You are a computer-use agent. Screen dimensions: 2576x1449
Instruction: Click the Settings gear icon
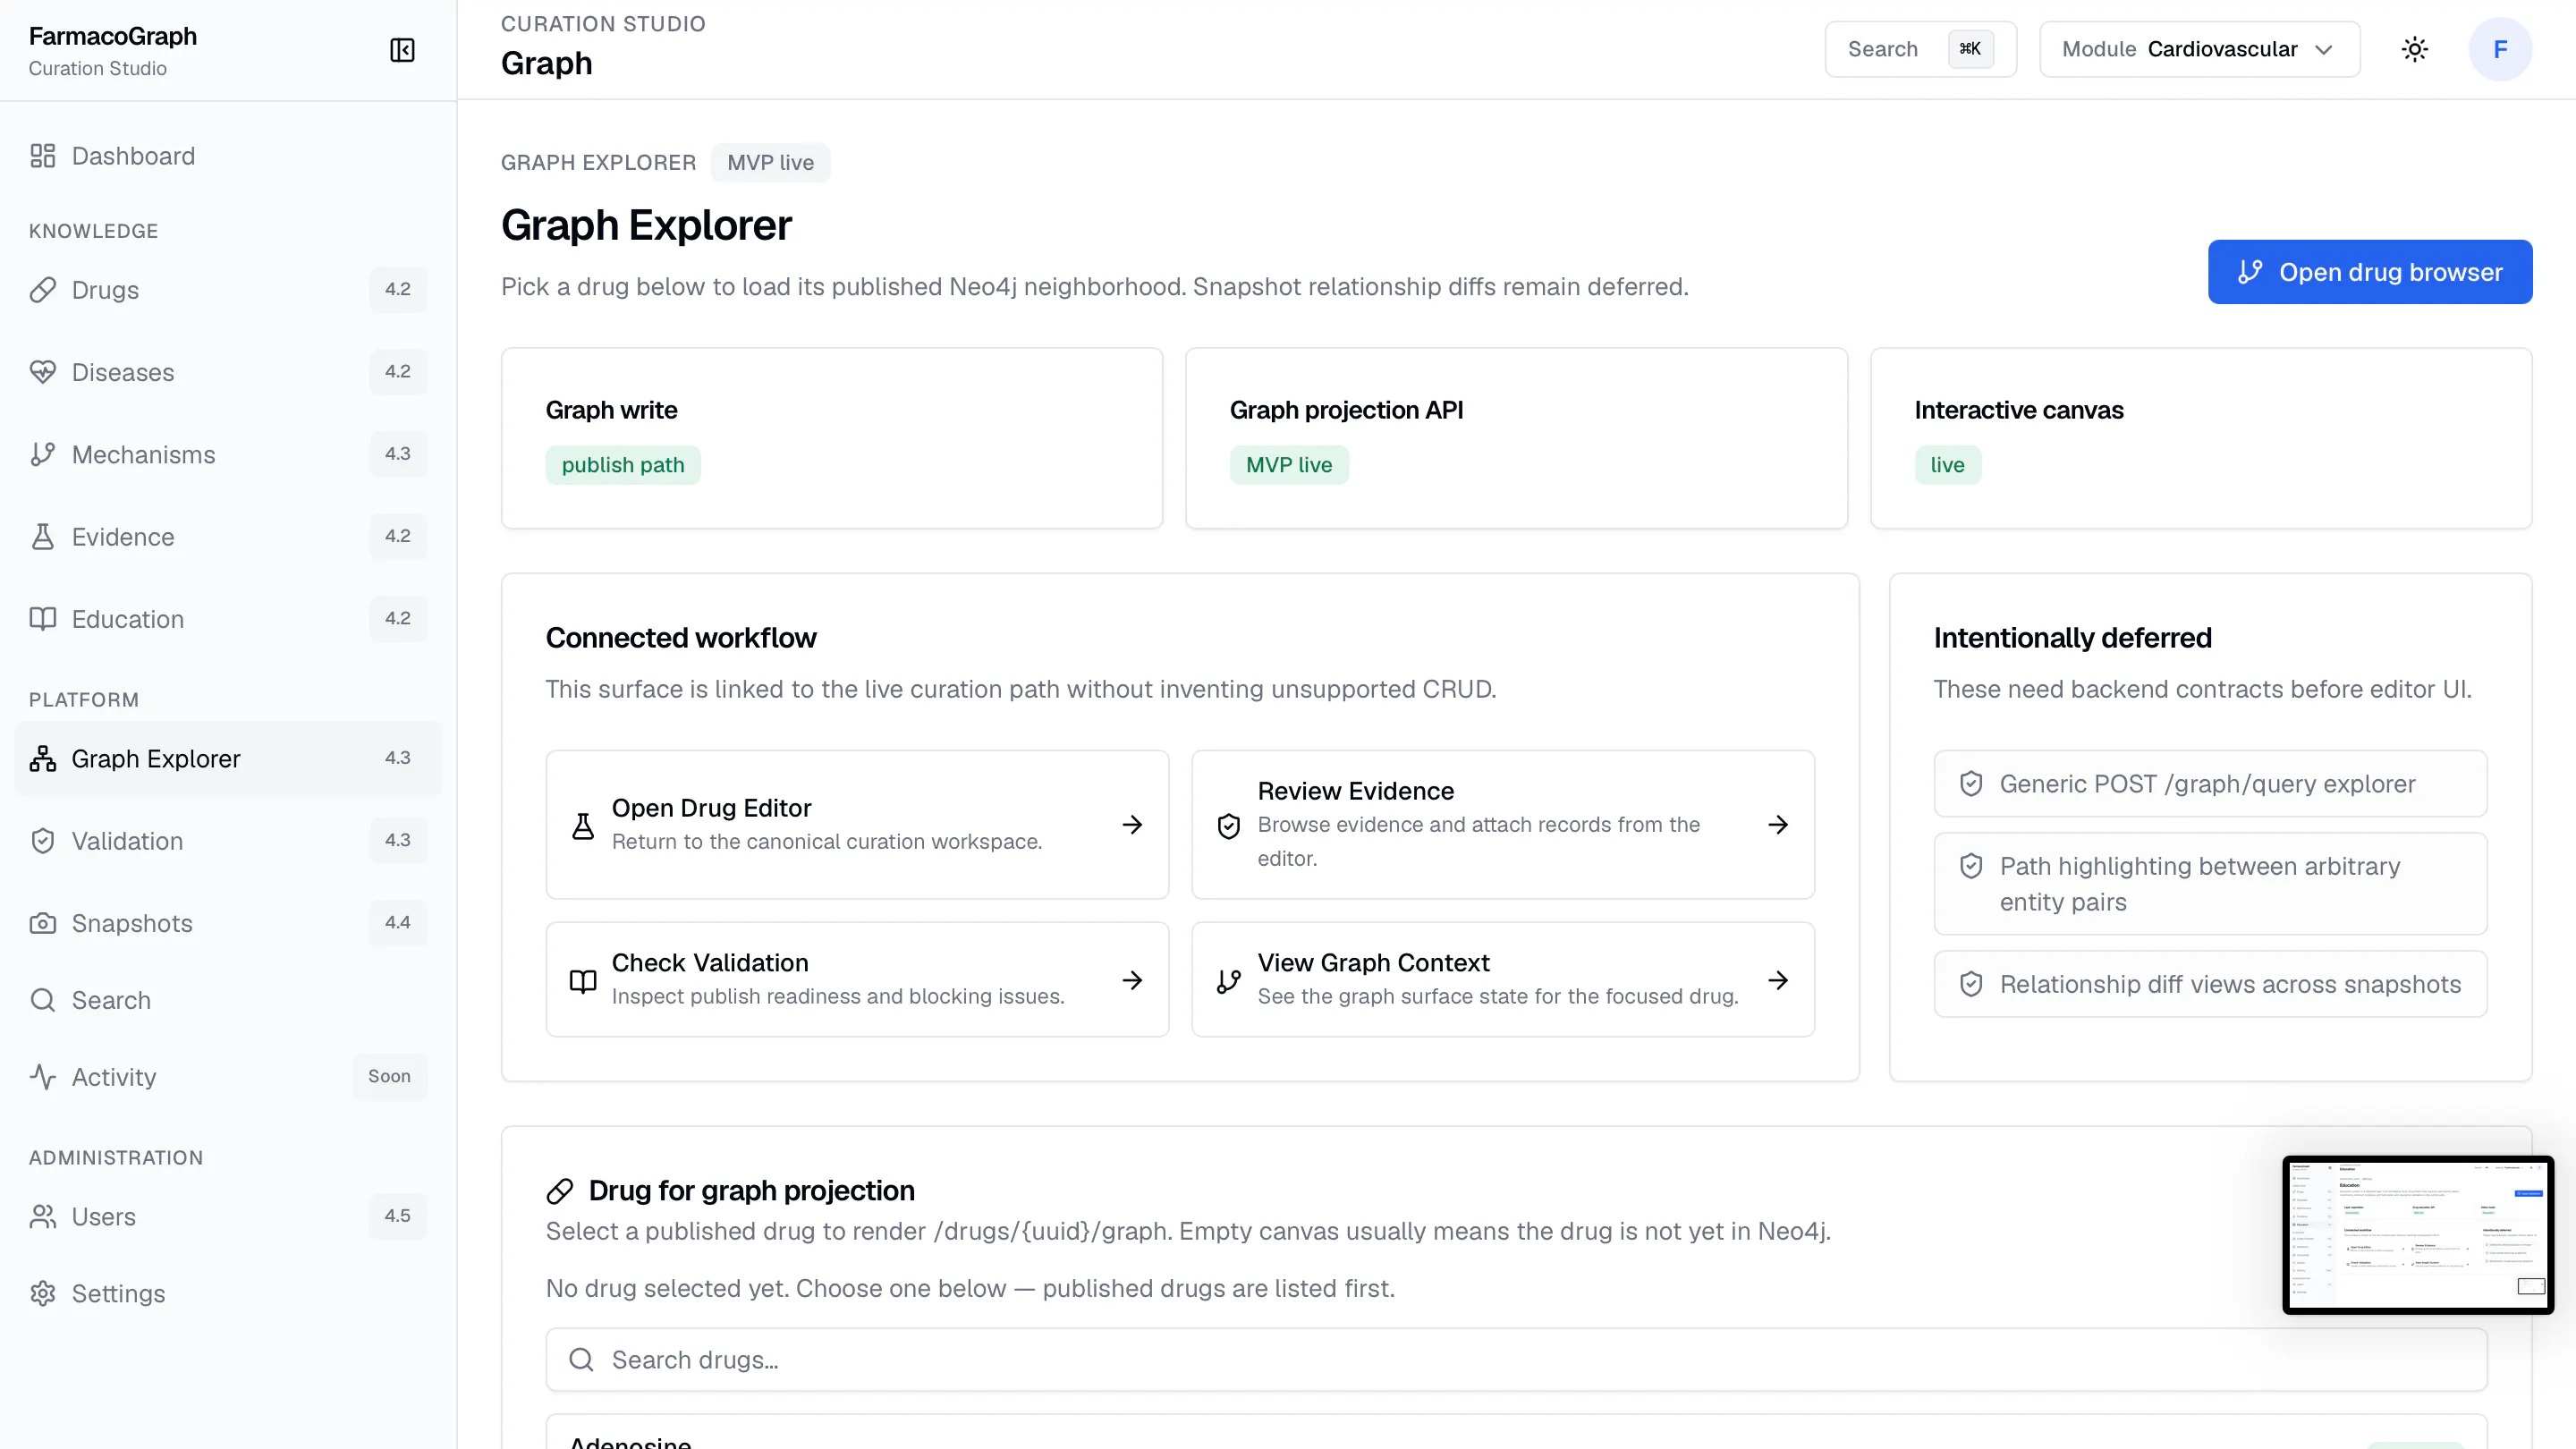[42, 1294]
